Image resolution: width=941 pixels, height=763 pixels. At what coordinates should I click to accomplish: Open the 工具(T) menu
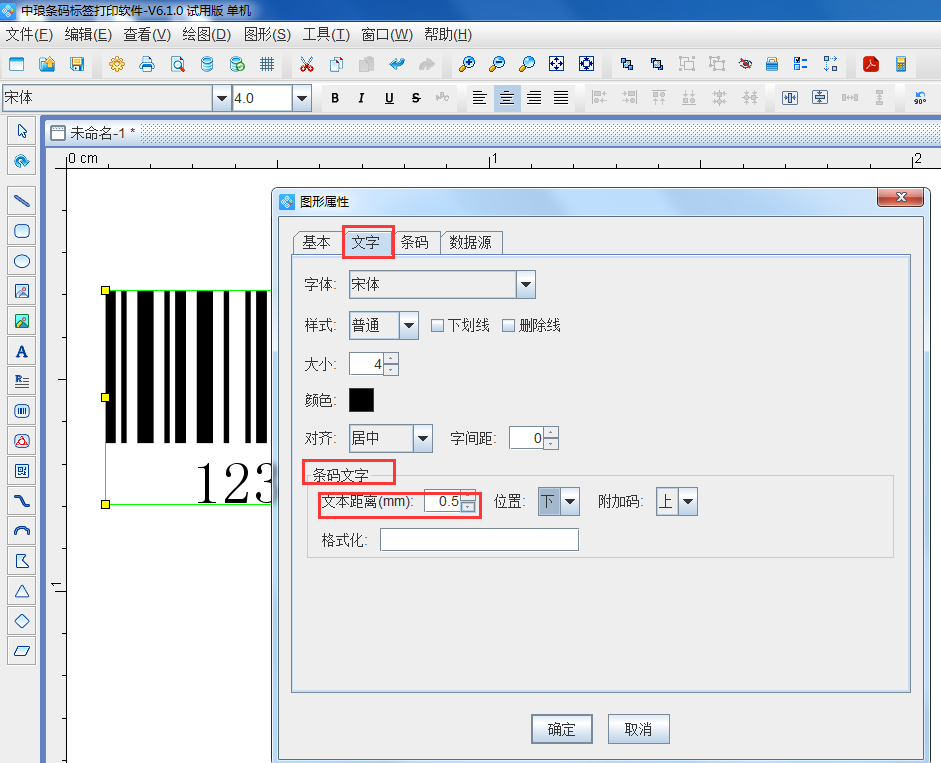[326, 34]
